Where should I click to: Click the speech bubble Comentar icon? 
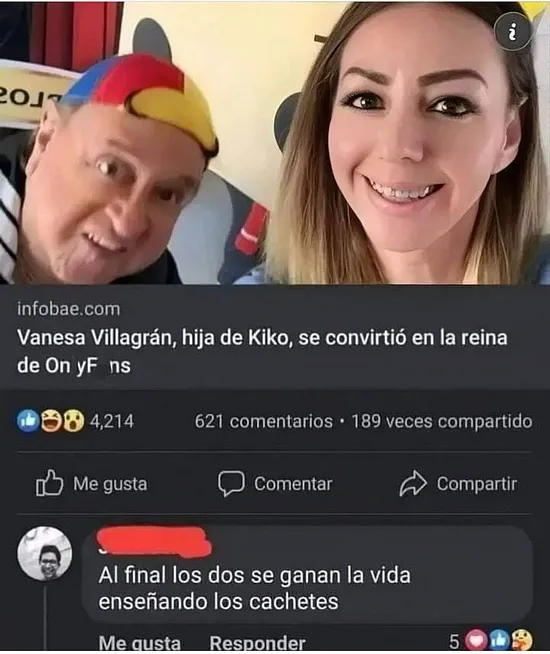[x=231, y=484]
